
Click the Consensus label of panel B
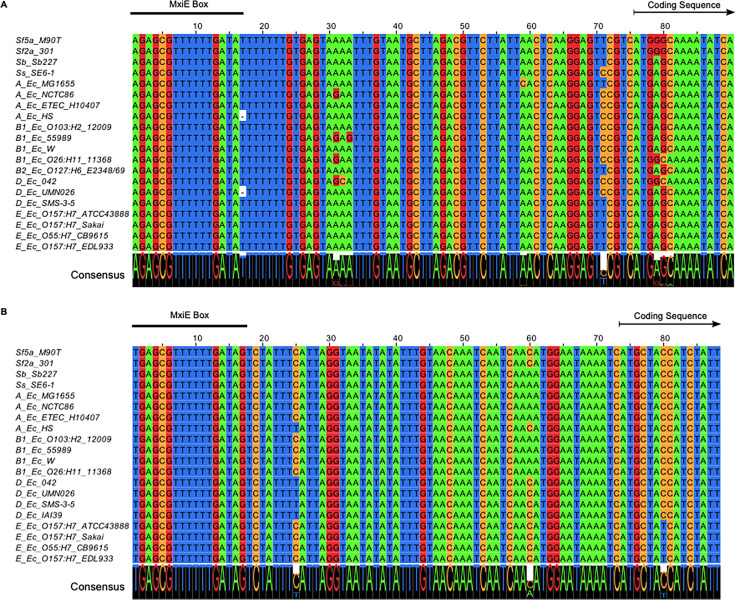tap(98, 586)
